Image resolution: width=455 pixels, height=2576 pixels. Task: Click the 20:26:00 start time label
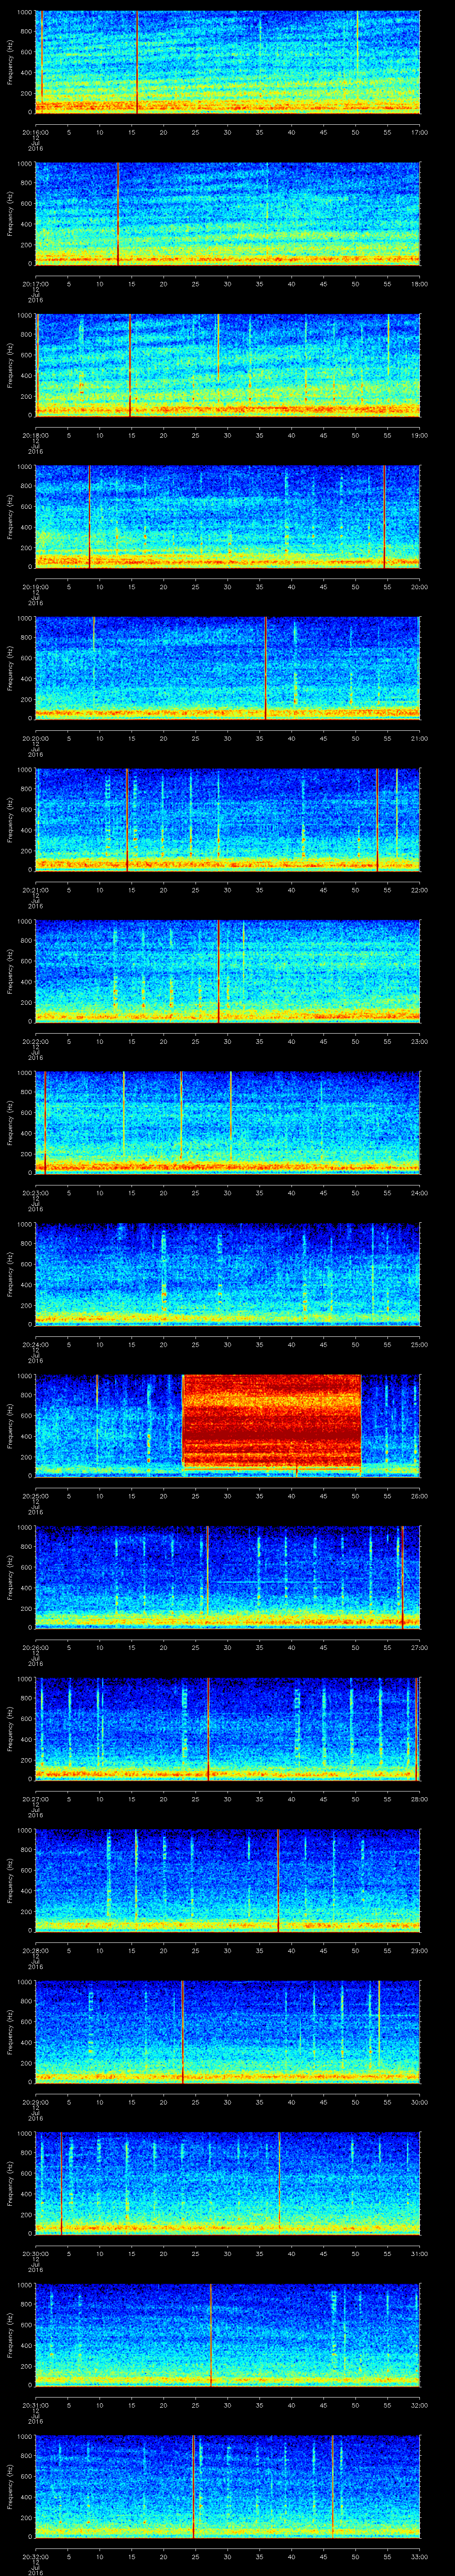click(36, 1647)
